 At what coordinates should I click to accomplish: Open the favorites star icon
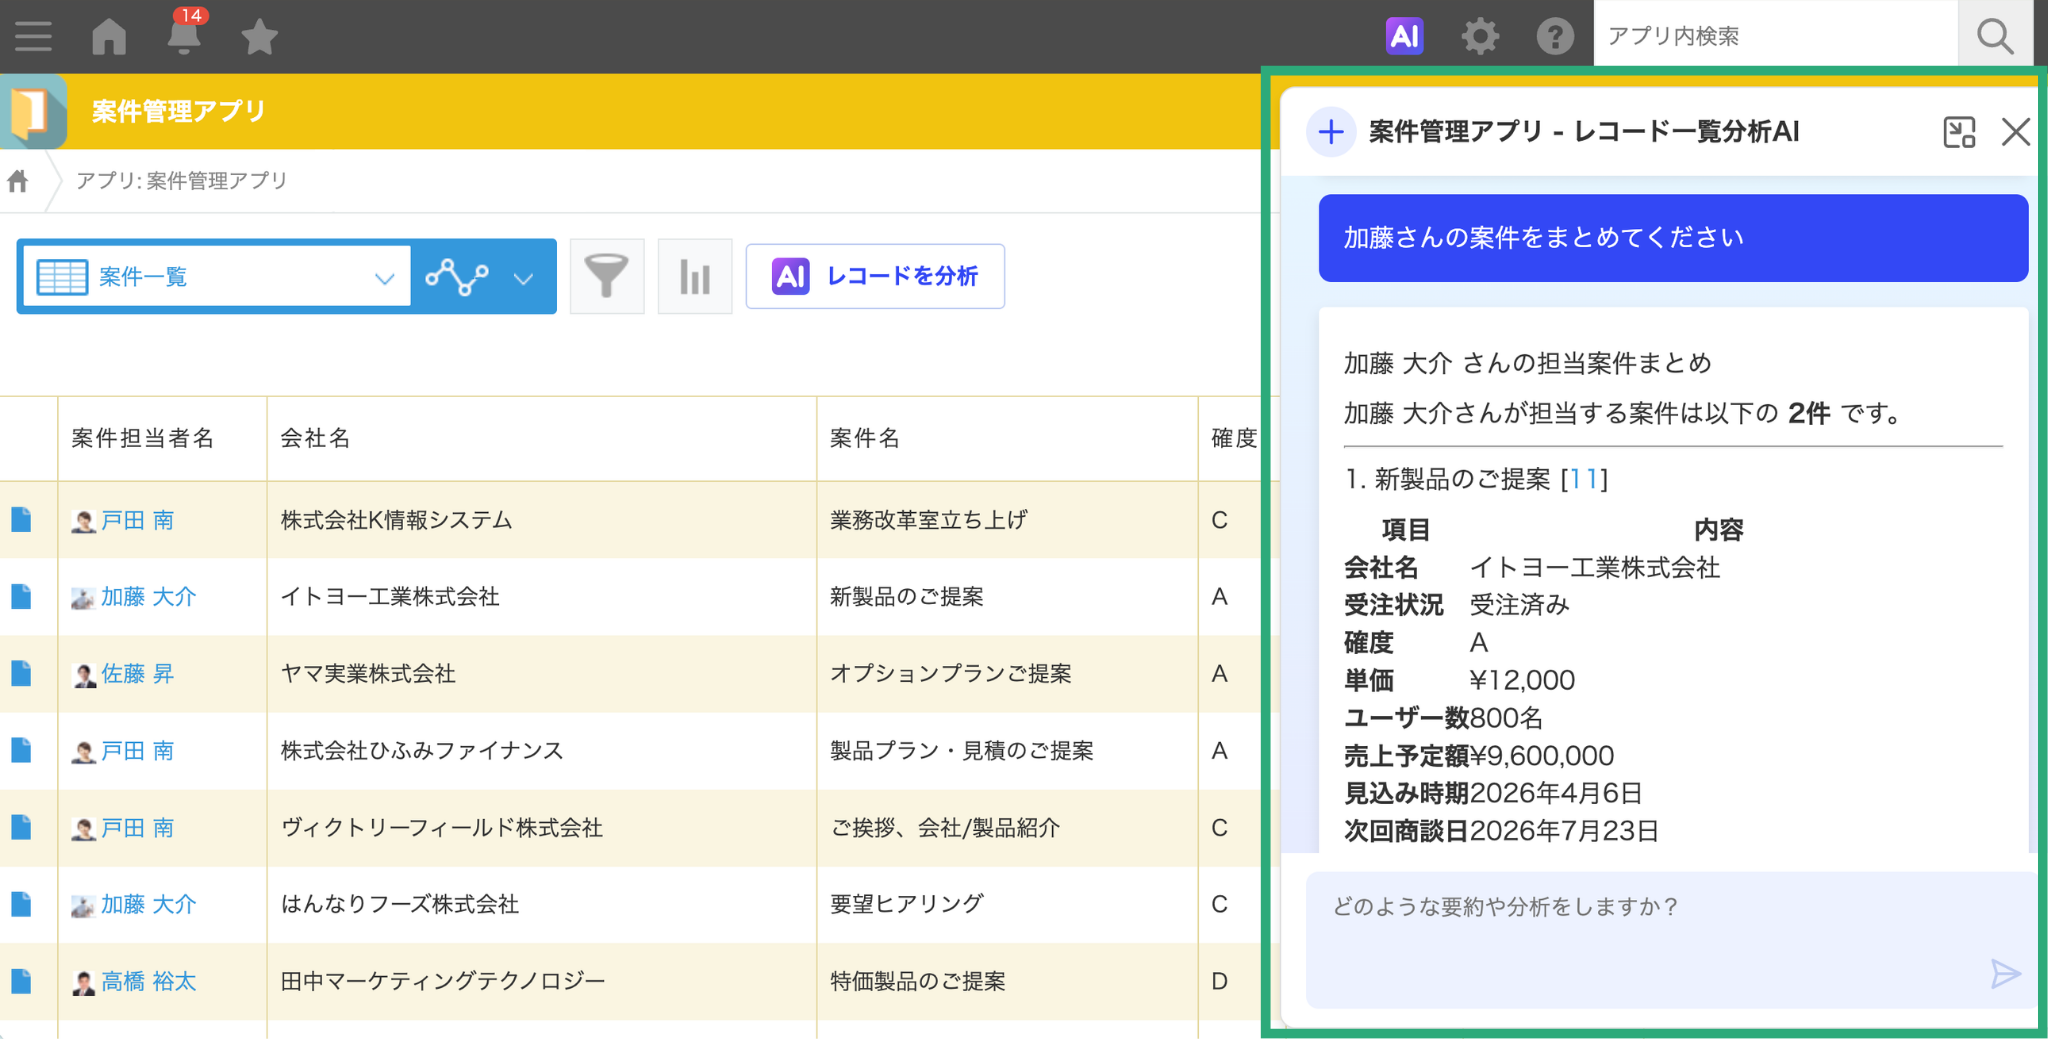259,37
